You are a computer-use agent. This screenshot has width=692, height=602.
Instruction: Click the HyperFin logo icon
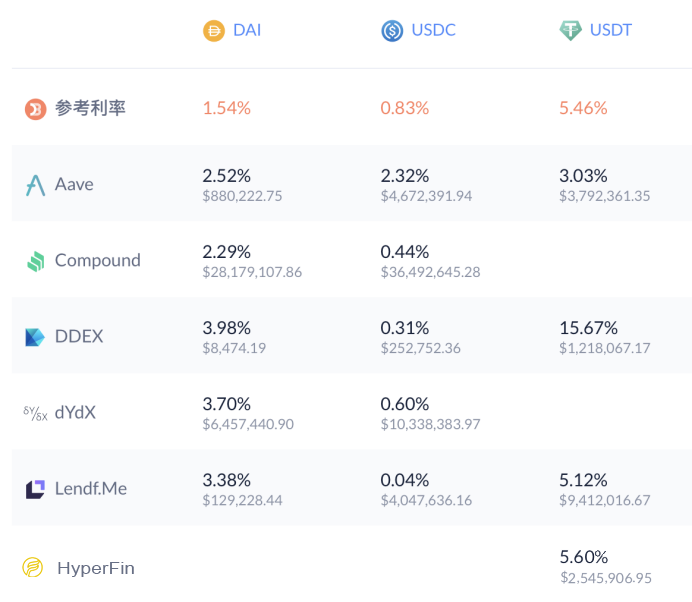33,567
